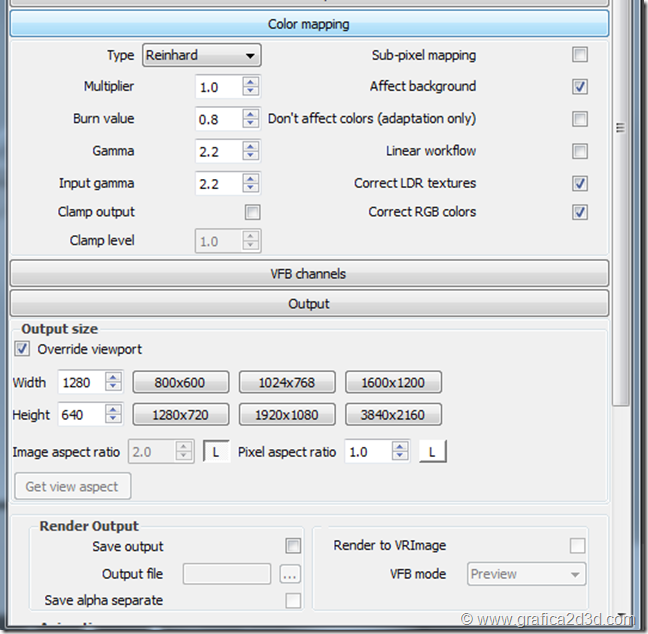Open the Type dropdown showing Reinhard
The width and height of the screenshot is (648, 634).
(201, 55)
